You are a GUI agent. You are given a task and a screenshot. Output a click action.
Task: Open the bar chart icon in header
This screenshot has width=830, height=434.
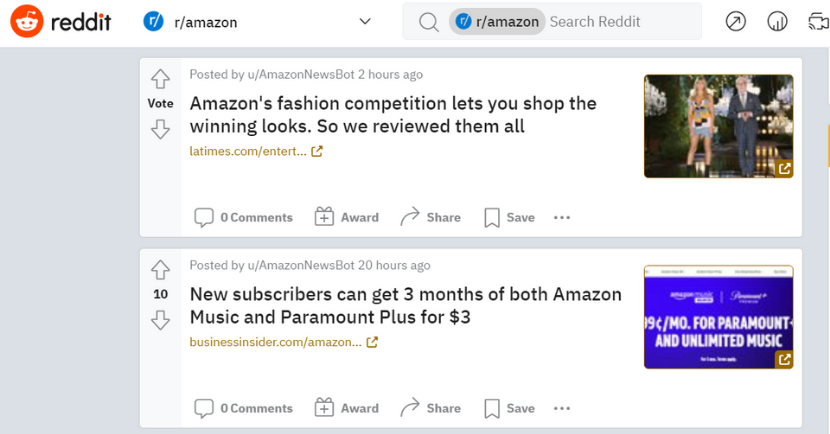pyautogui.click(x=777, y=22)
